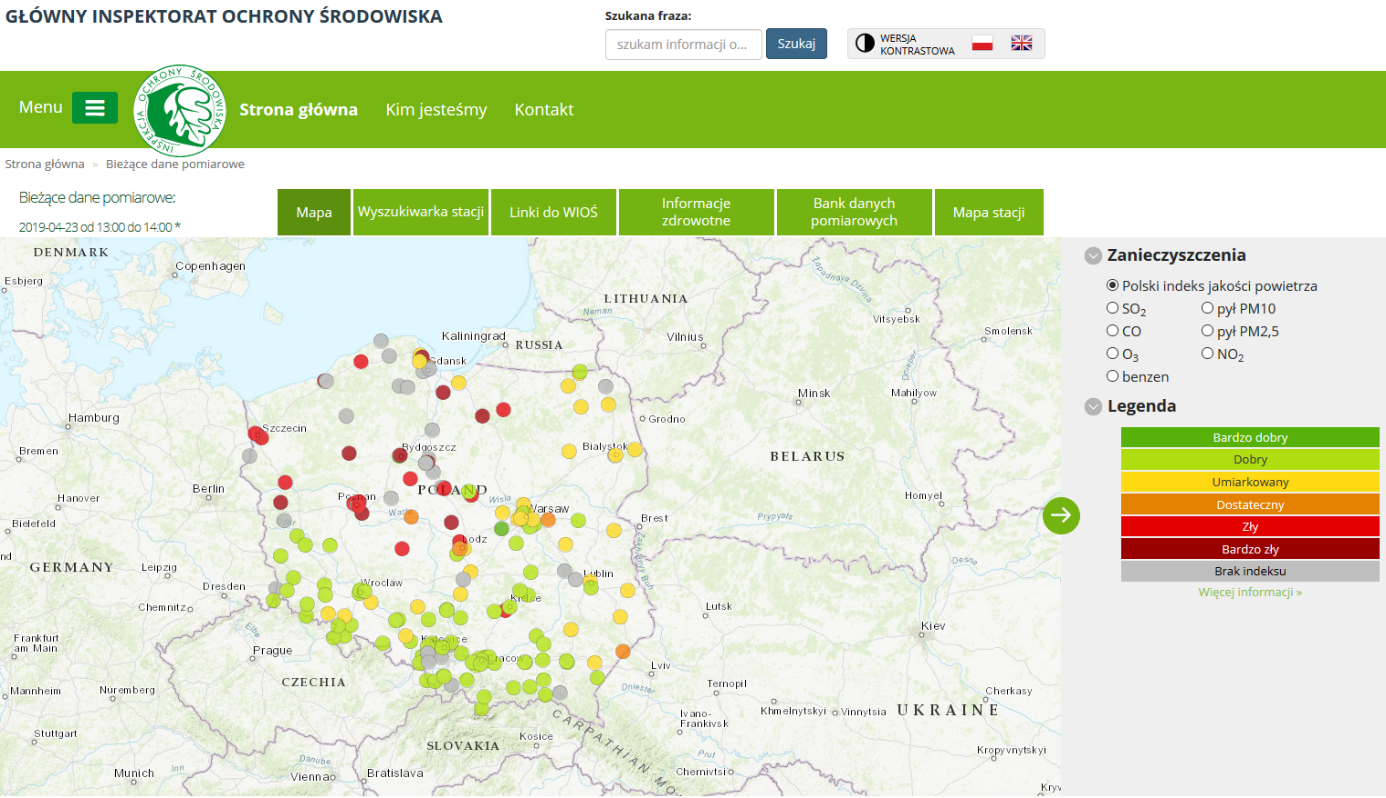Screen dimensions: 1386x798
Task: Follow the Więcej informacji link
Action: (x=1250, y=592)
